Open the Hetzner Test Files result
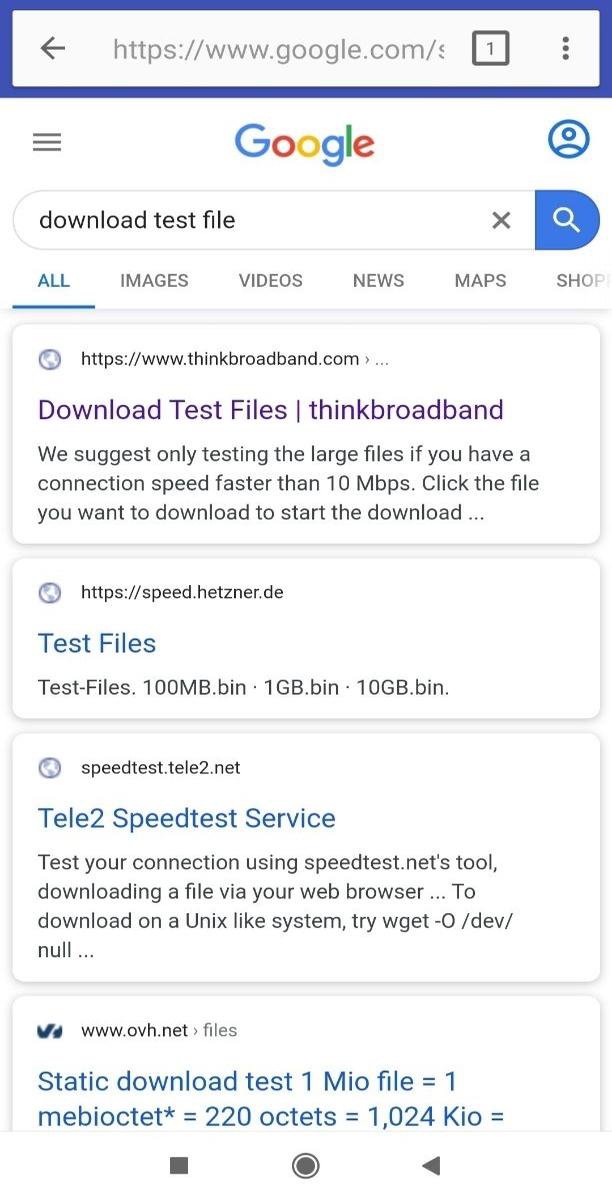This screenshot has height=1200, width=612. pos(97,643)
